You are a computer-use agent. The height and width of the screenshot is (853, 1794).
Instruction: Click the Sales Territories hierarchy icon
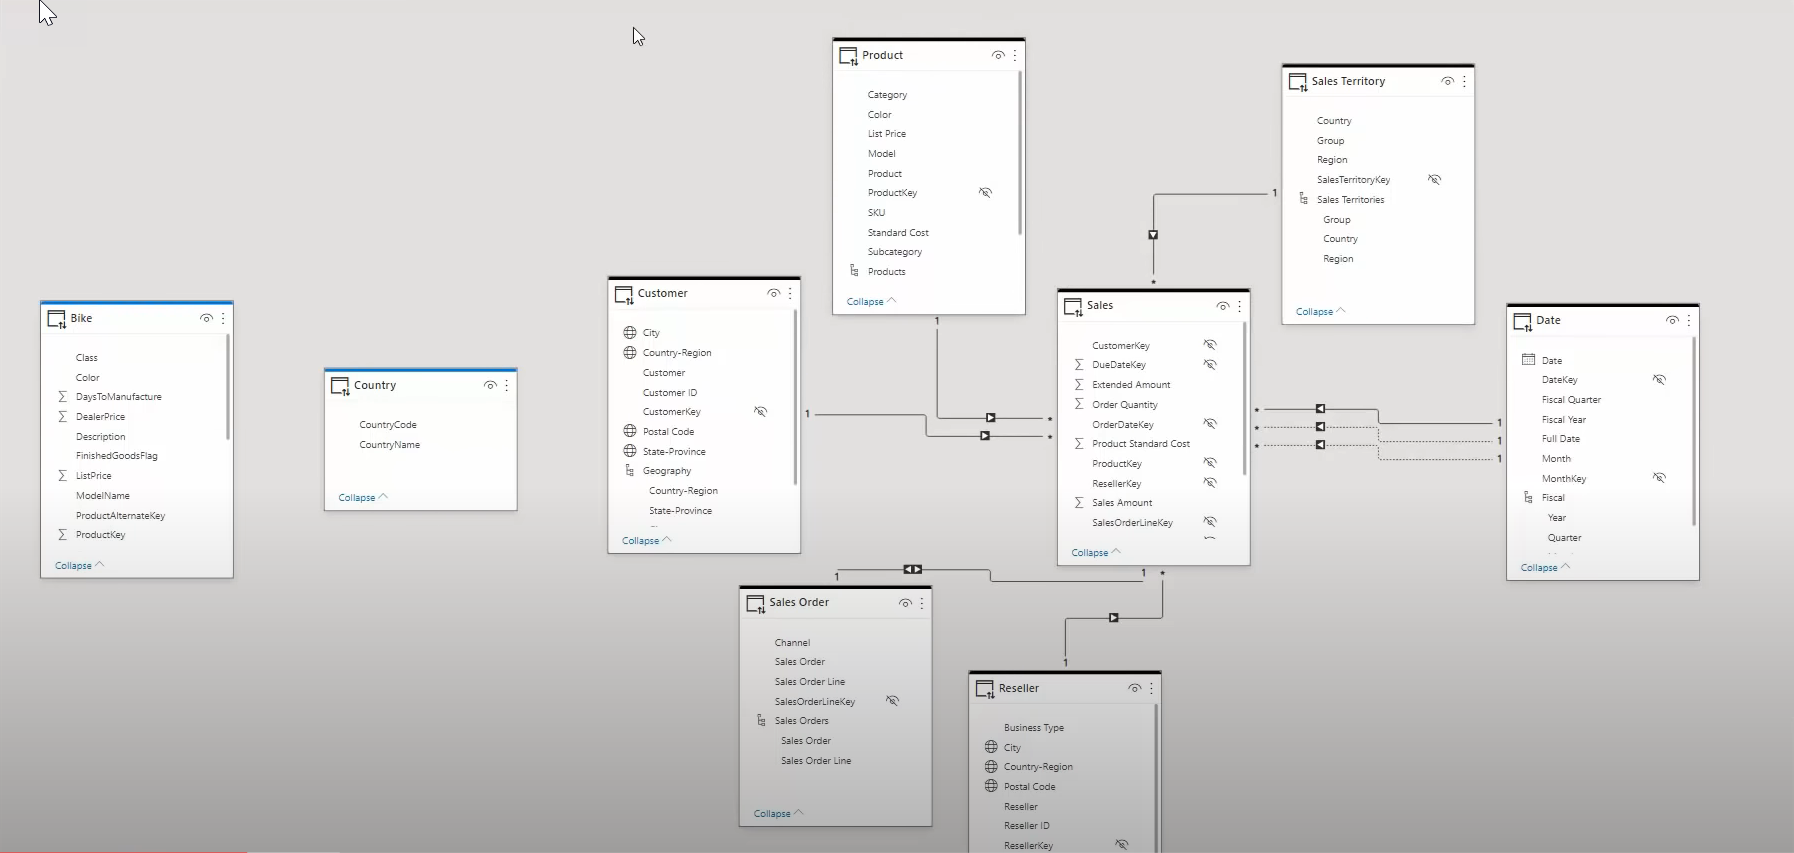tap(1303, 200)
